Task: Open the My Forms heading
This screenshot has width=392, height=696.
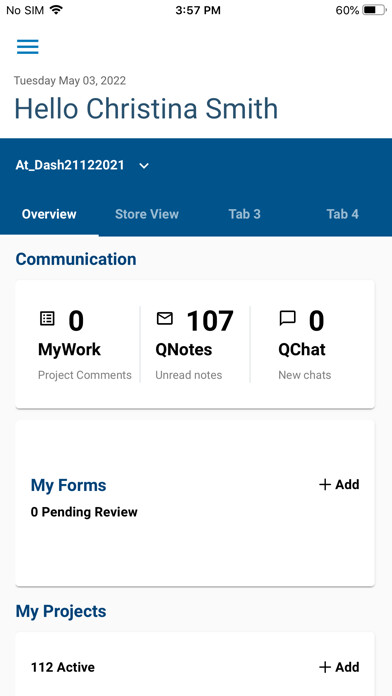Action: [x=68, y=485]
